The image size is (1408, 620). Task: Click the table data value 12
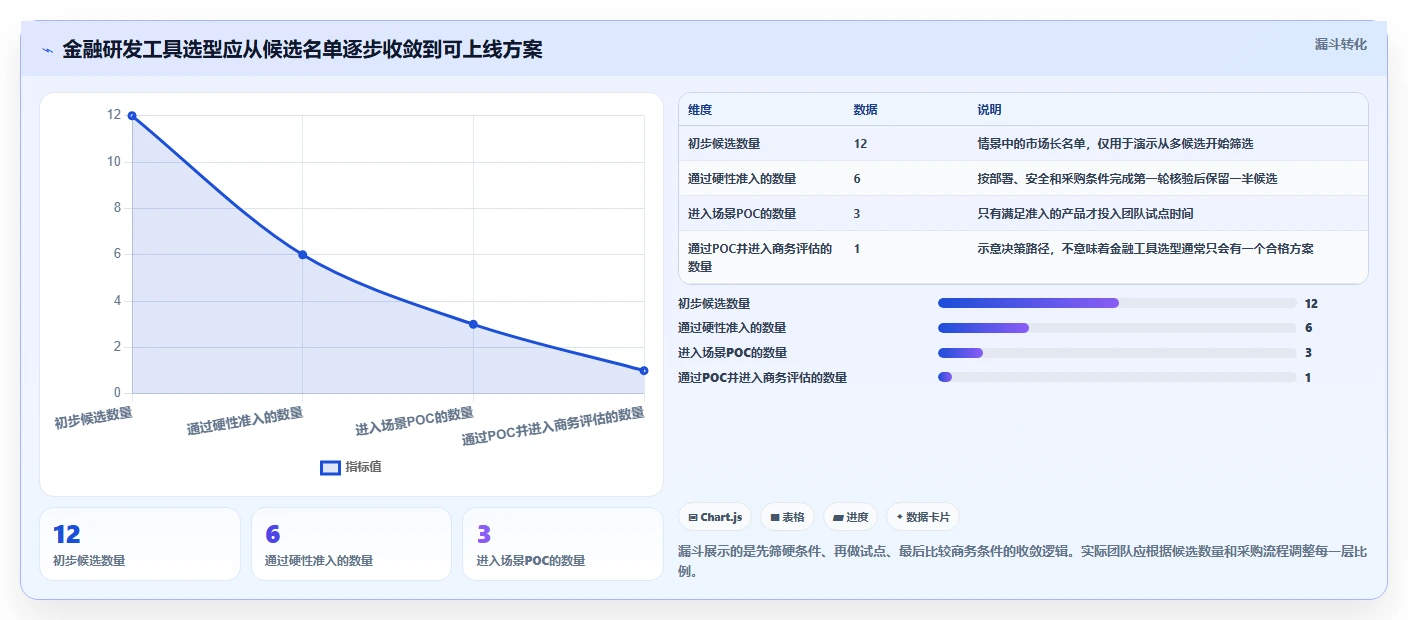(x=861, y=144)
